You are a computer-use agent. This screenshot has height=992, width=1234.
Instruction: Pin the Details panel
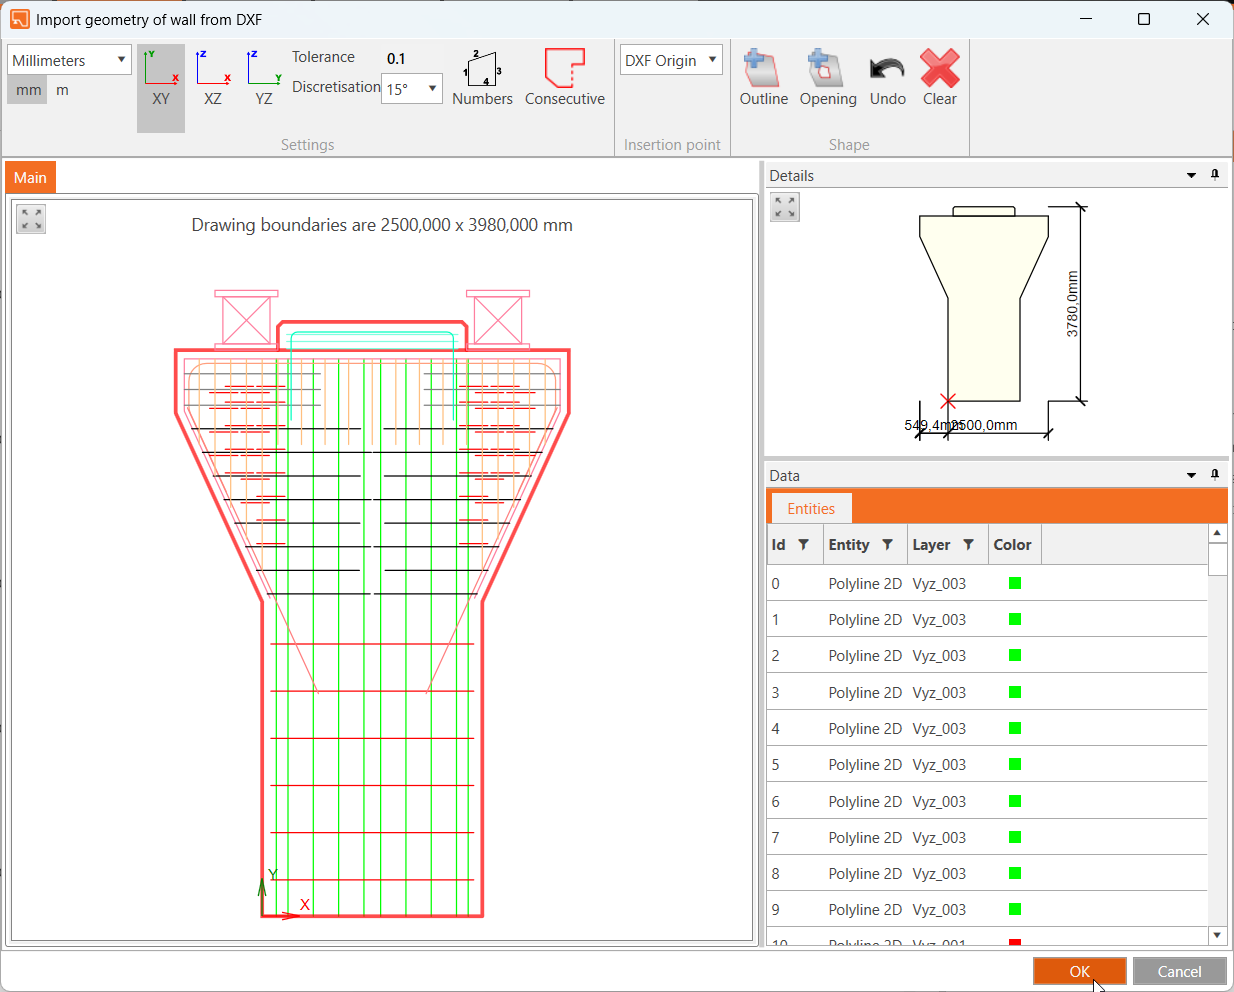coord(1215,175)
